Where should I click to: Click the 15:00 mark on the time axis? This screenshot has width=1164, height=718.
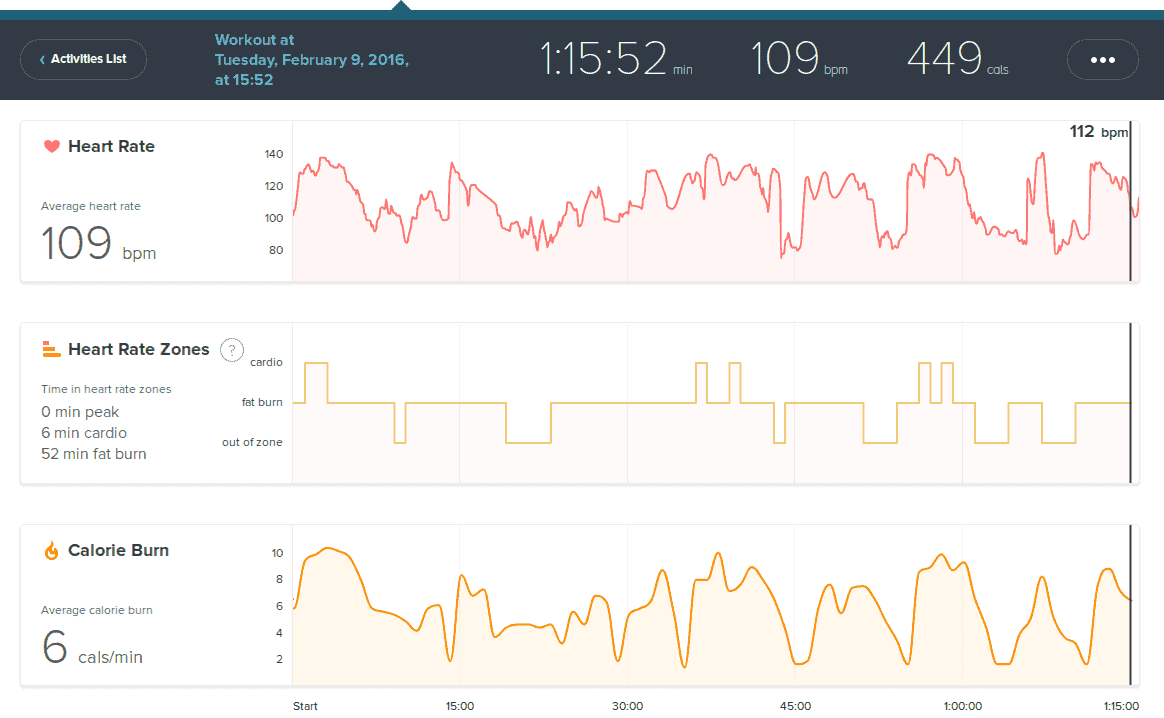click(460, 706)
